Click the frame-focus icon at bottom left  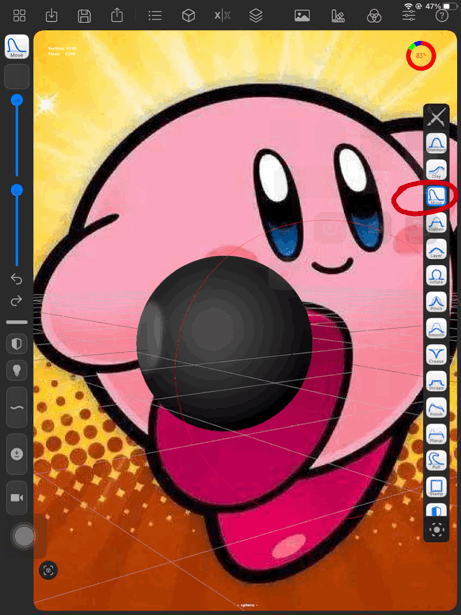point(48,570)
